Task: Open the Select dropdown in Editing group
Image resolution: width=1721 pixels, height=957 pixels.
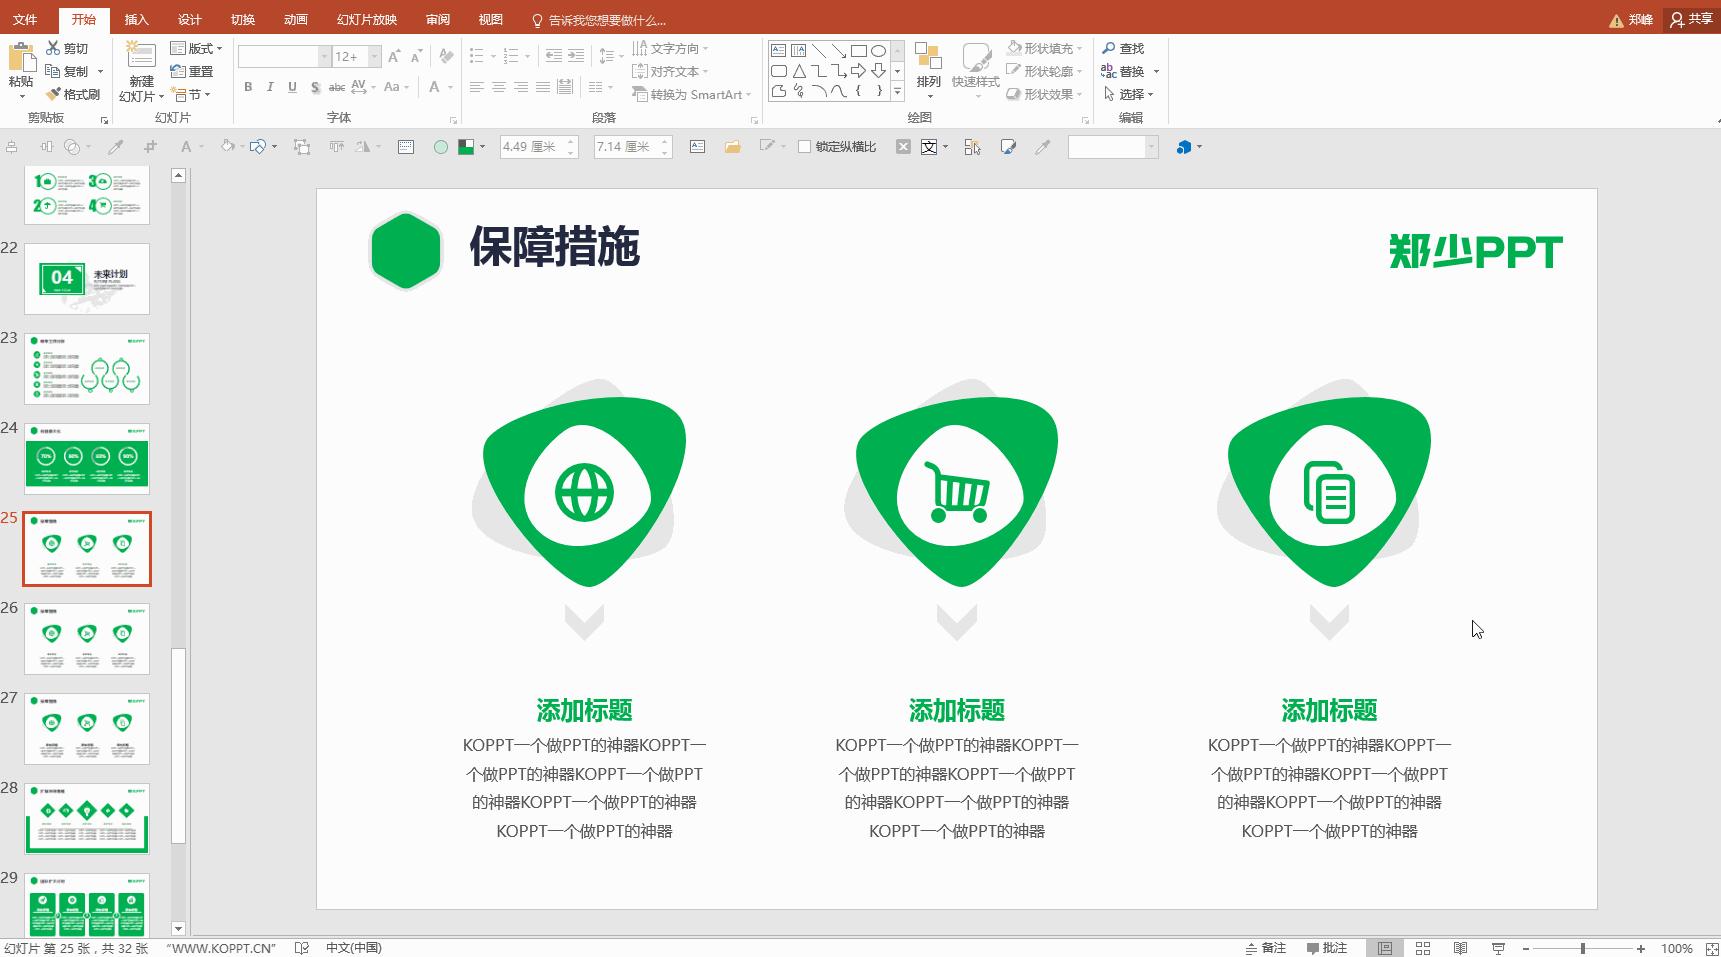Action: point(1131,93)
